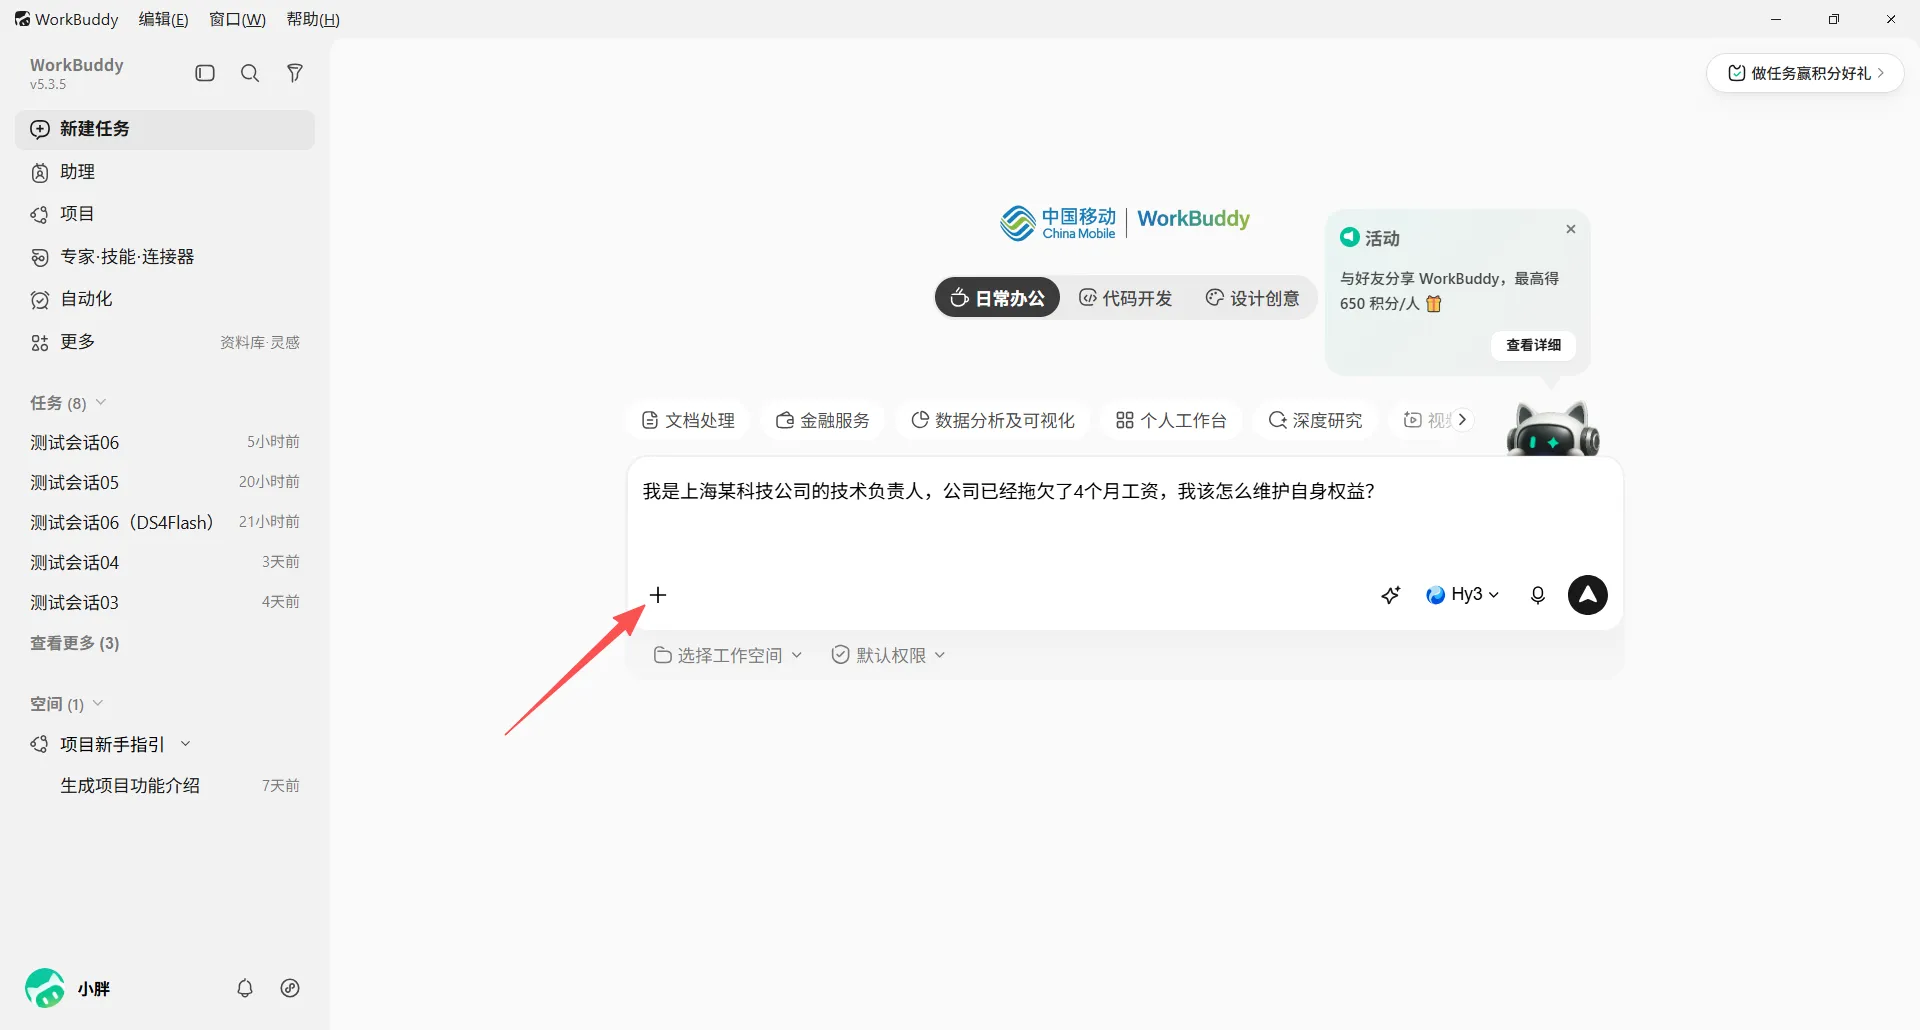Click the 活动 speaker icon

click(x=1350, y=237)
